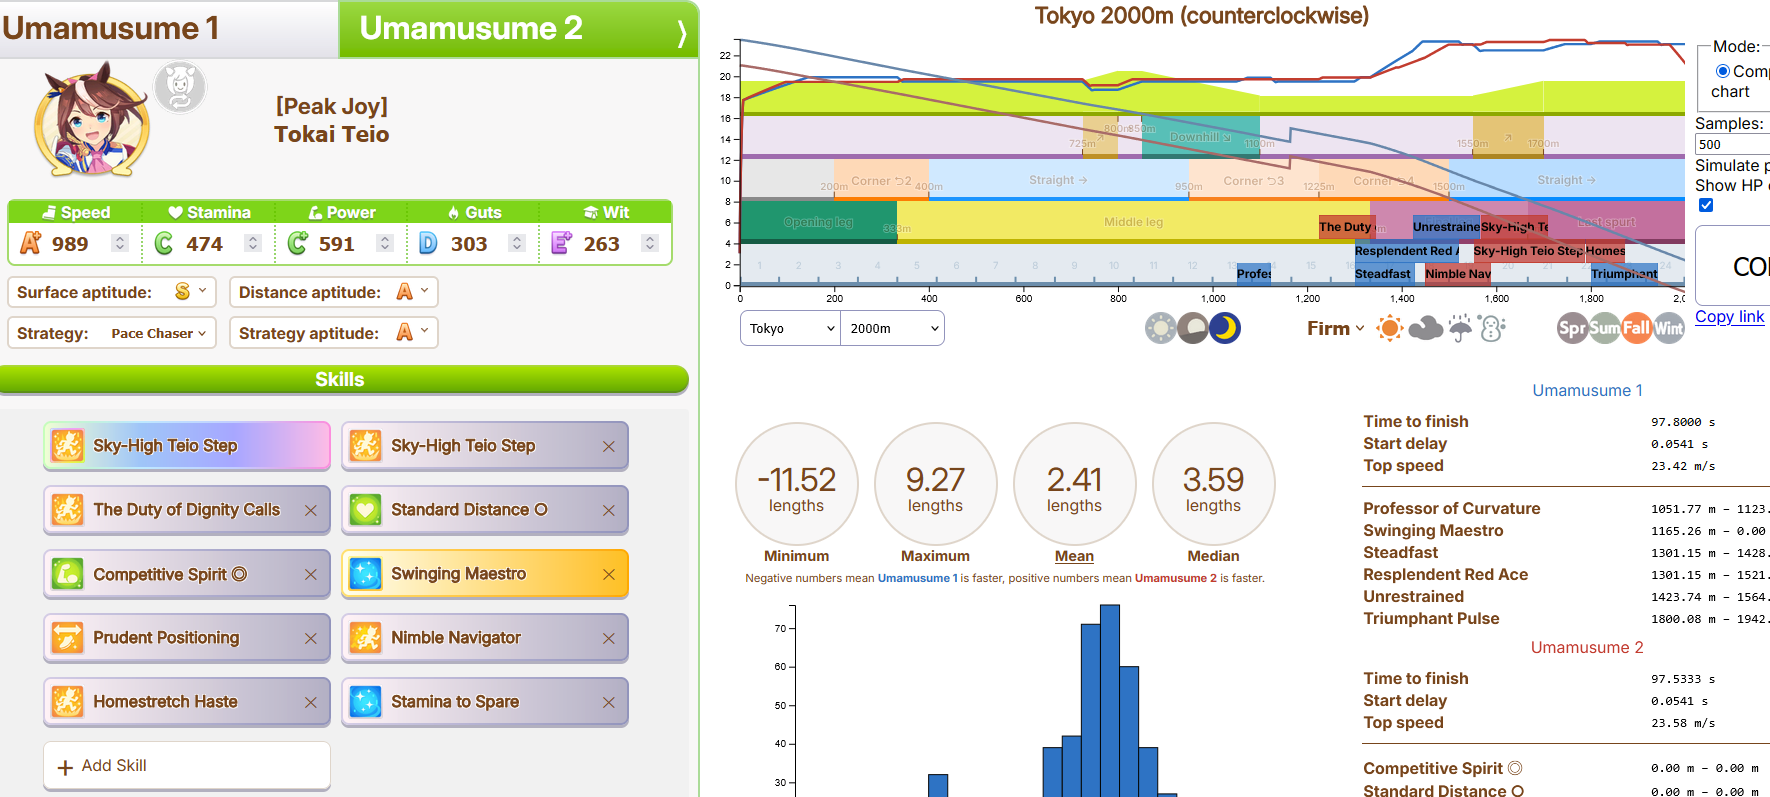Open the Firm ground condition dropdown
1770x797 pixels.
pos(1335,328)
